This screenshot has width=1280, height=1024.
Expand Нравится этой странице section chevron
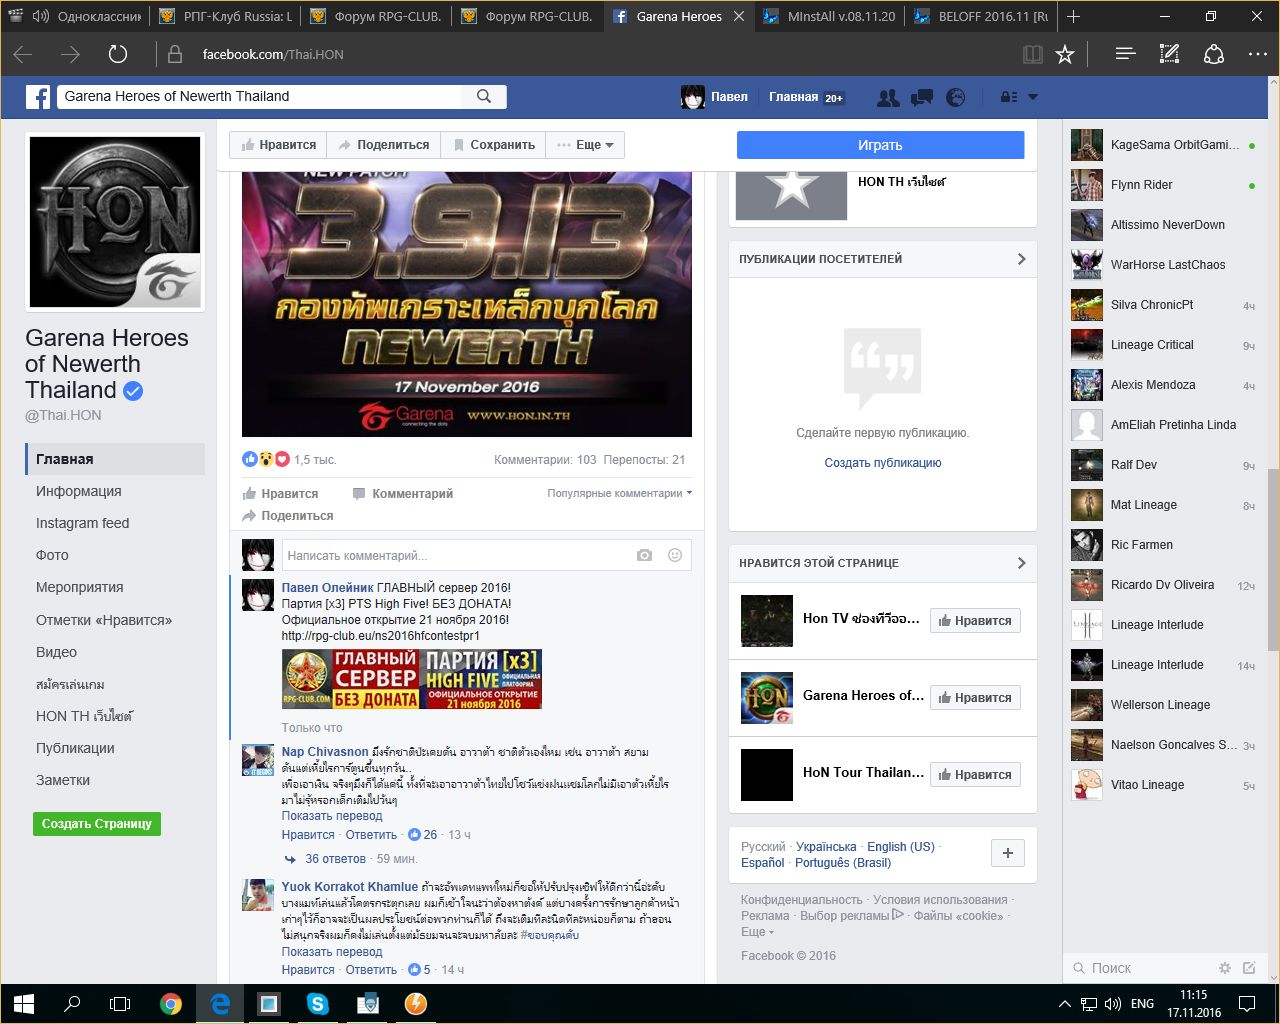(1021, 563)
